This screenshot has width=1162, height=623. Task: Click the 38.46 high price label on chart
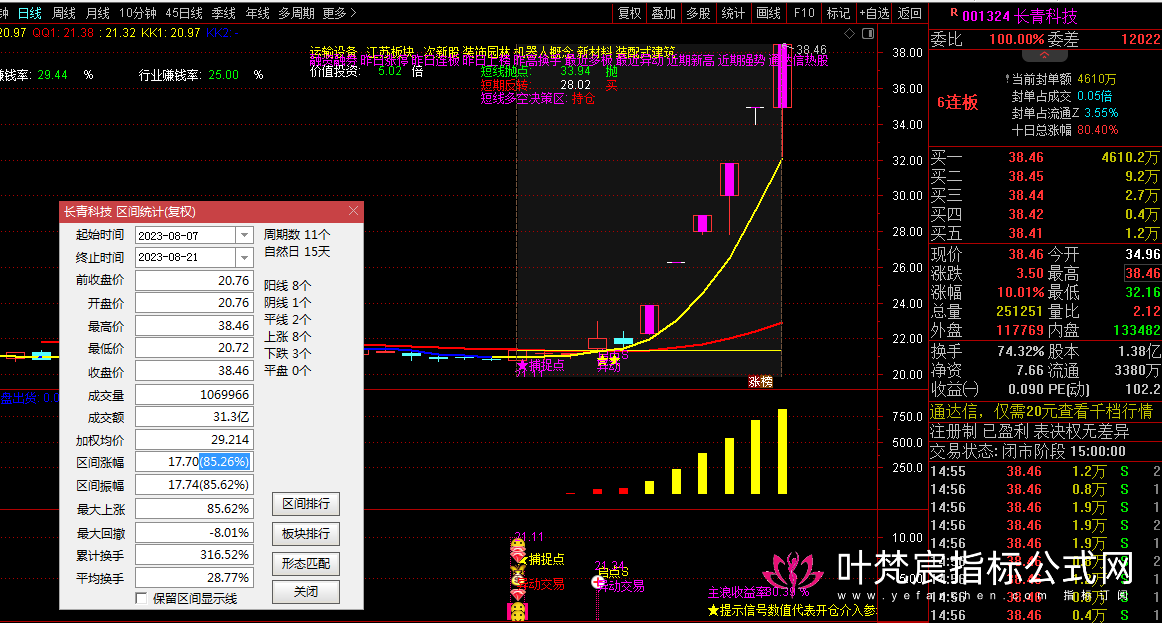pyautogui.click(x=811, y=50)
